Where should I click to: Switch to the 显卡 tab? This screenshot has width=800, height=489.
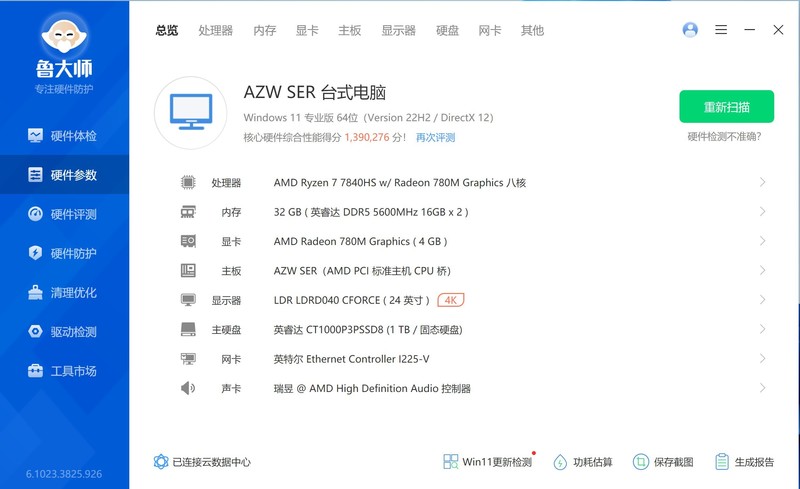(307, 31)
